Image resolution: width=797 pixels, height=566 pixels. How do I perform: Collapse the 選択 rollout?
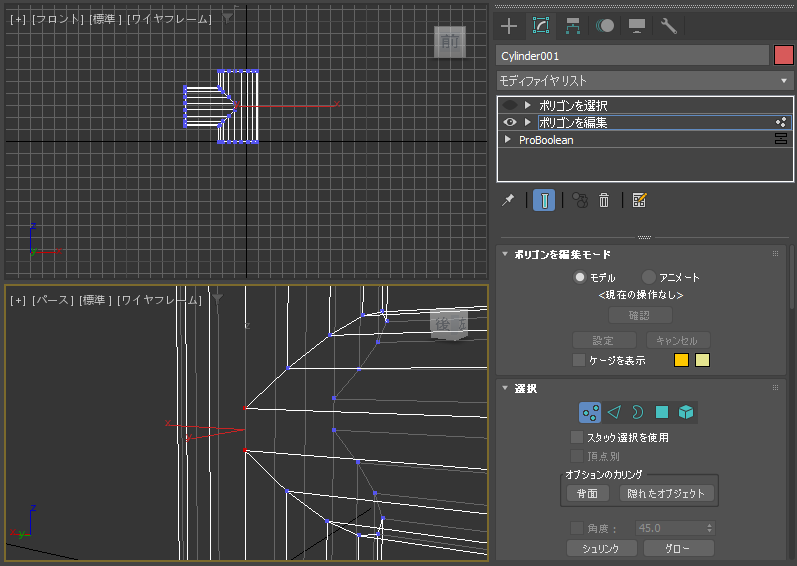[x=505, y=388]
